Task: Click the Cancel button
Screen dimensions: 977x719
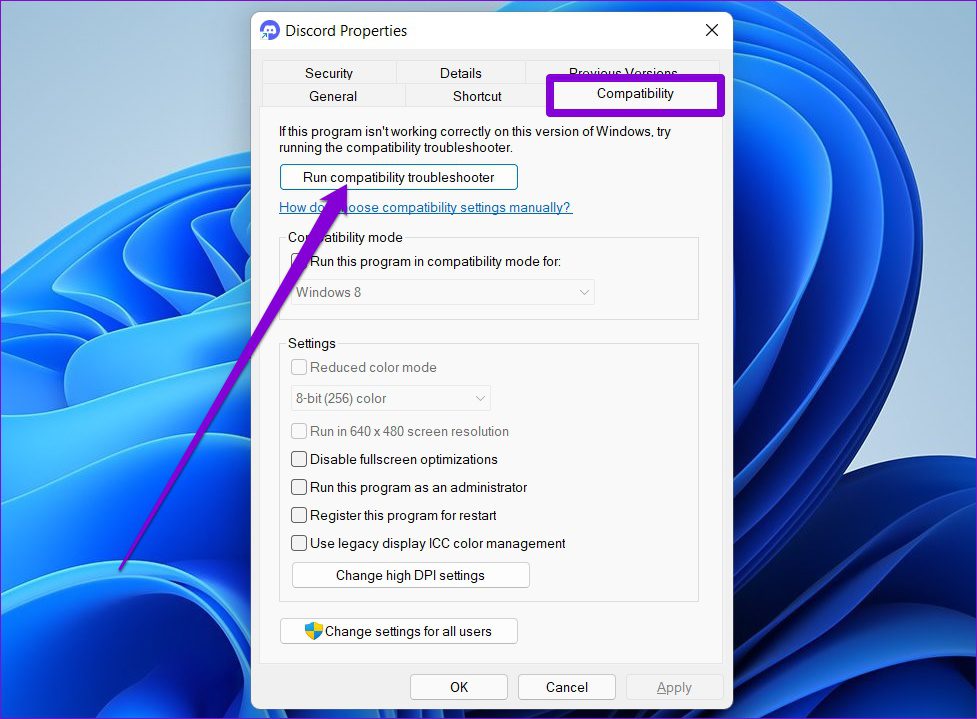Action: point(567,687)
